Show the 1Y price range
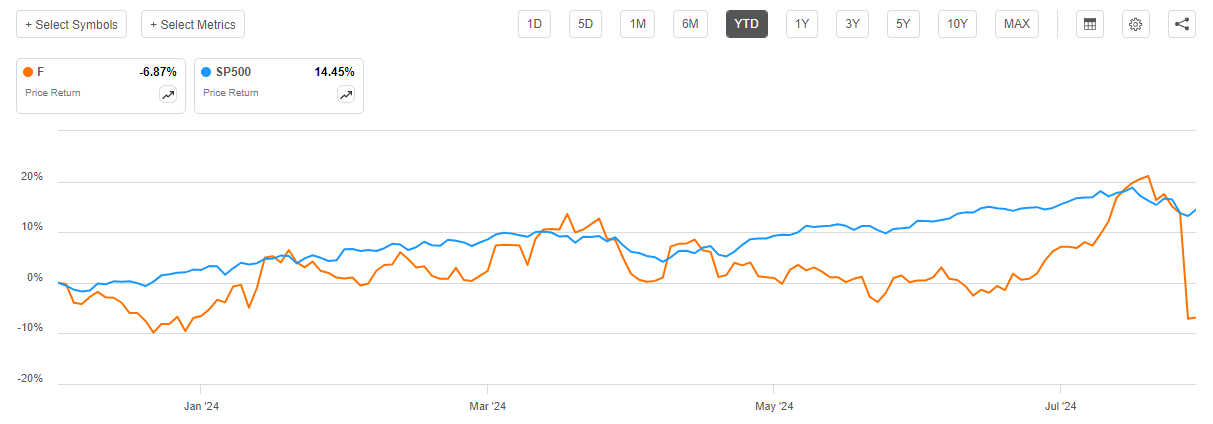 pyautogui.click(x=799, y=24)
